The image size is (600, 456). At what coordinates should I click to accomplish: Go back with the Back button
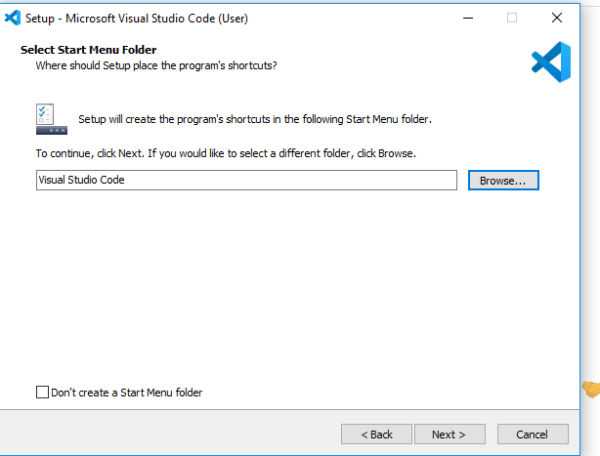[x=375, y=434]
